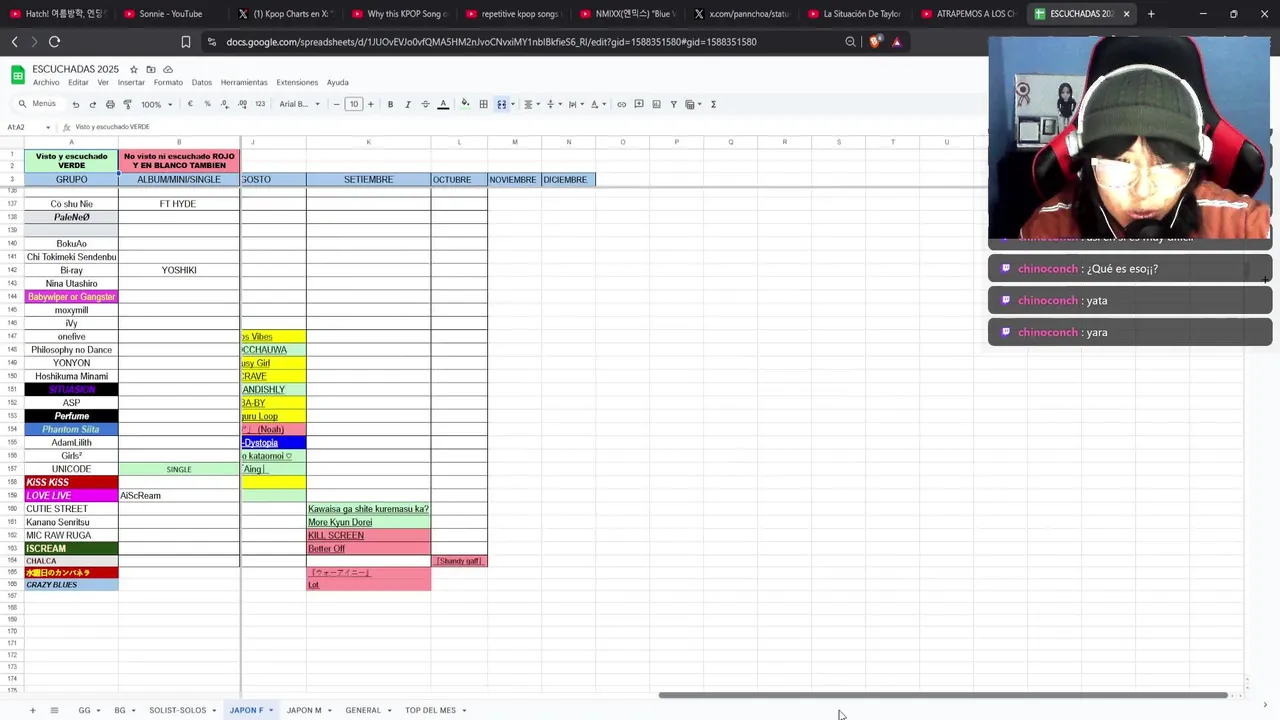Click the merge cells icon
This screenshot has height=720, width=1280.
[502, 104]
